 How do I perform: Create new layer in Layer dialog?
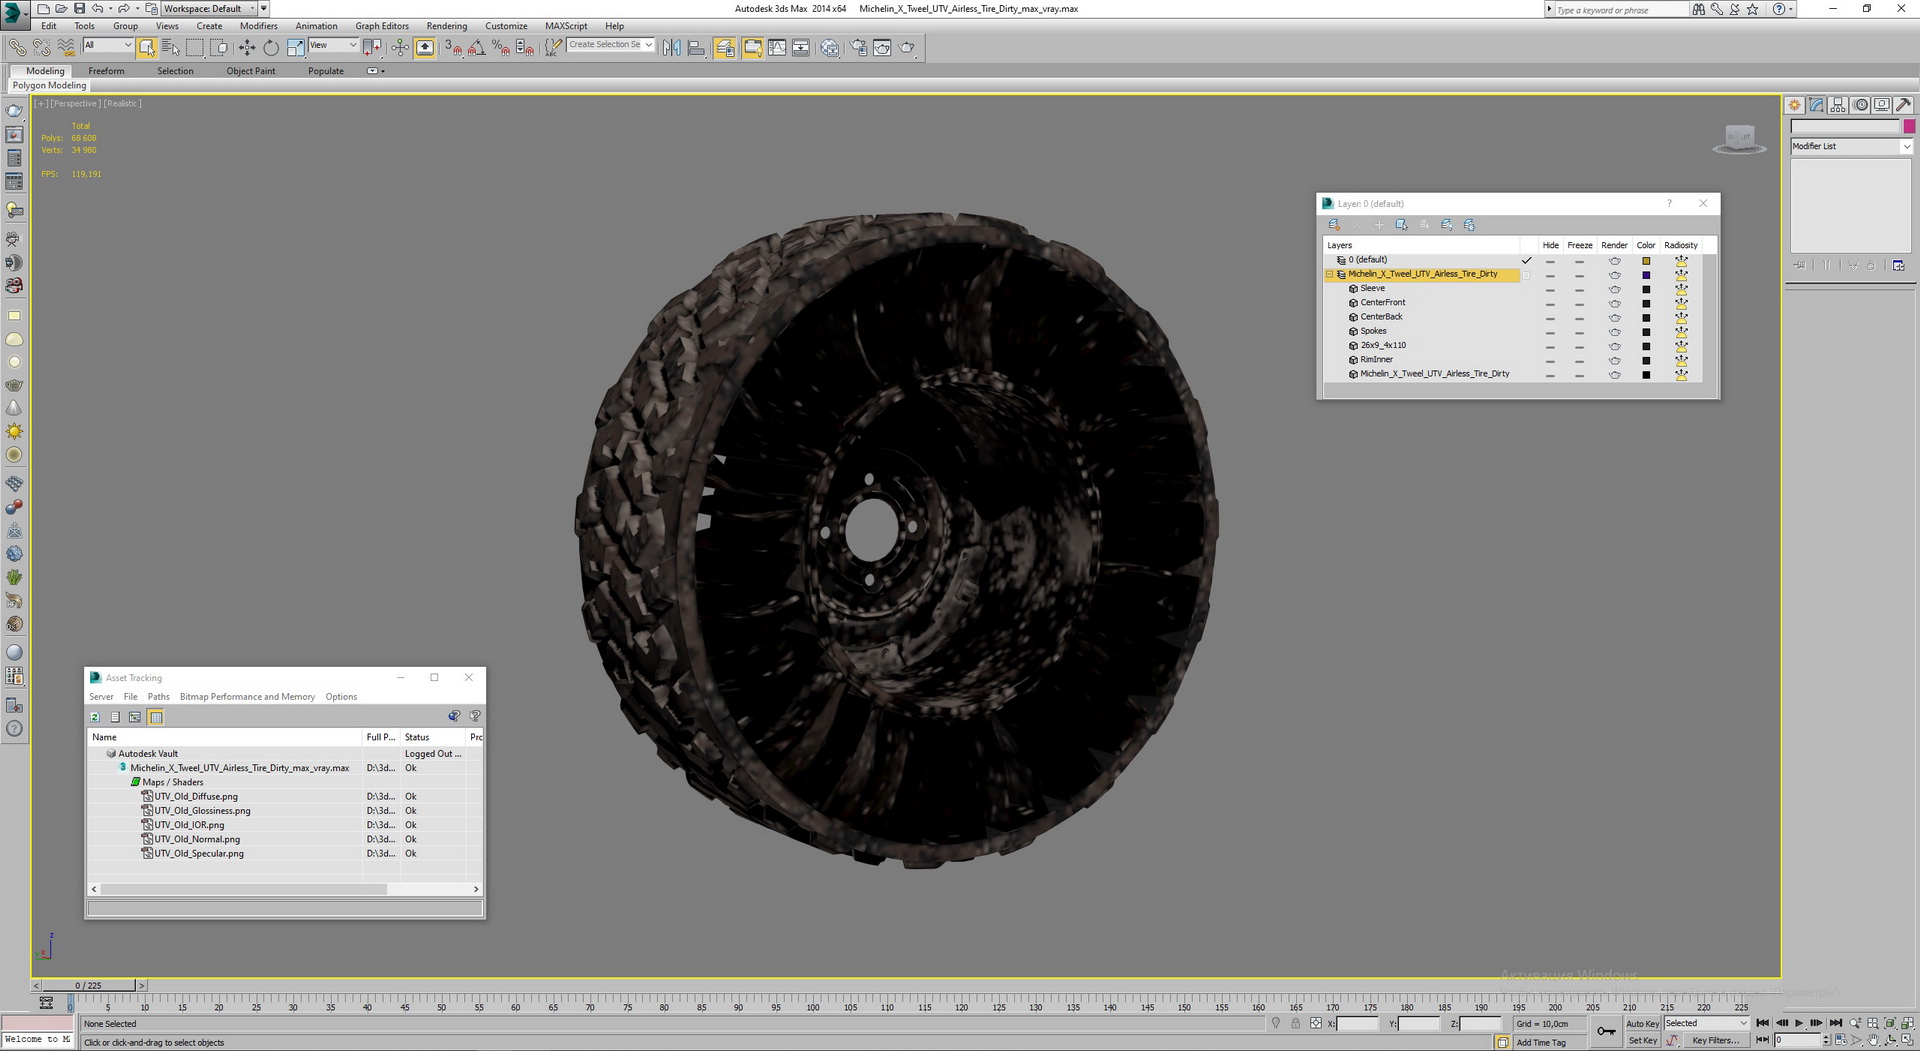(x=1334, y=225)
